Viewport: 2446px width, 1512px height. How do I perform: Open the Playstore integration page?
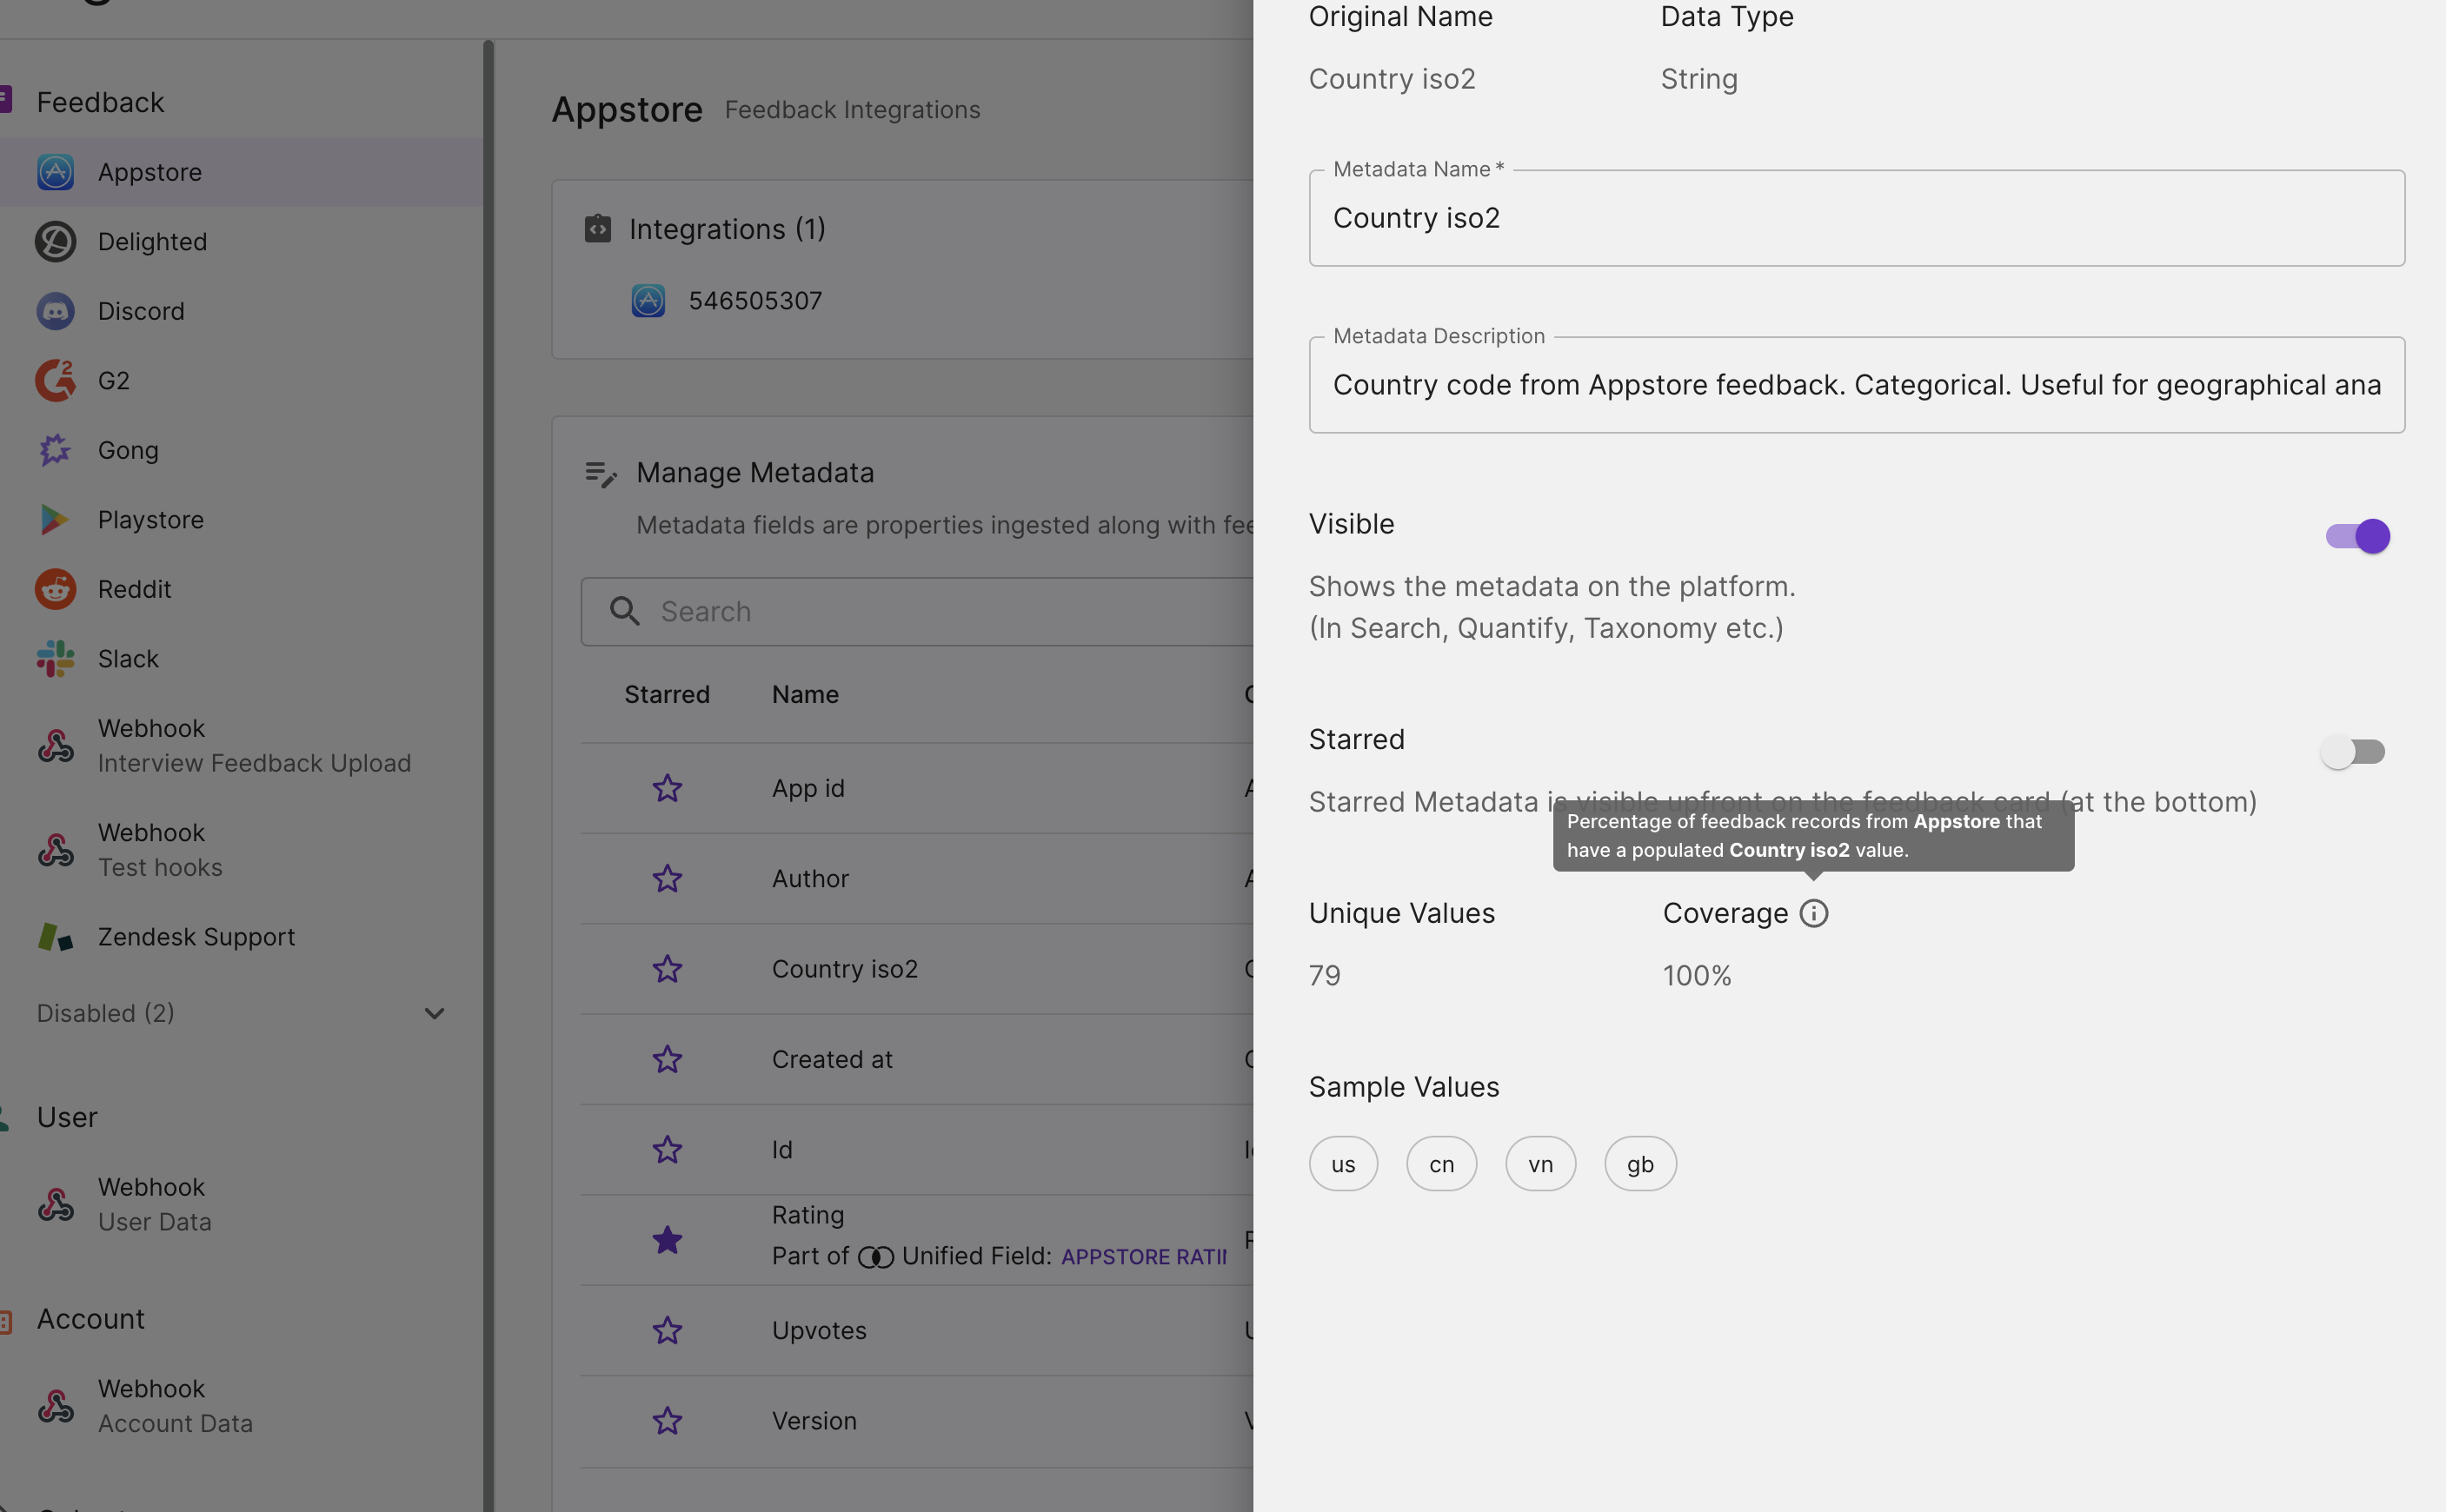pyautogui.click(x=150, y=520)
